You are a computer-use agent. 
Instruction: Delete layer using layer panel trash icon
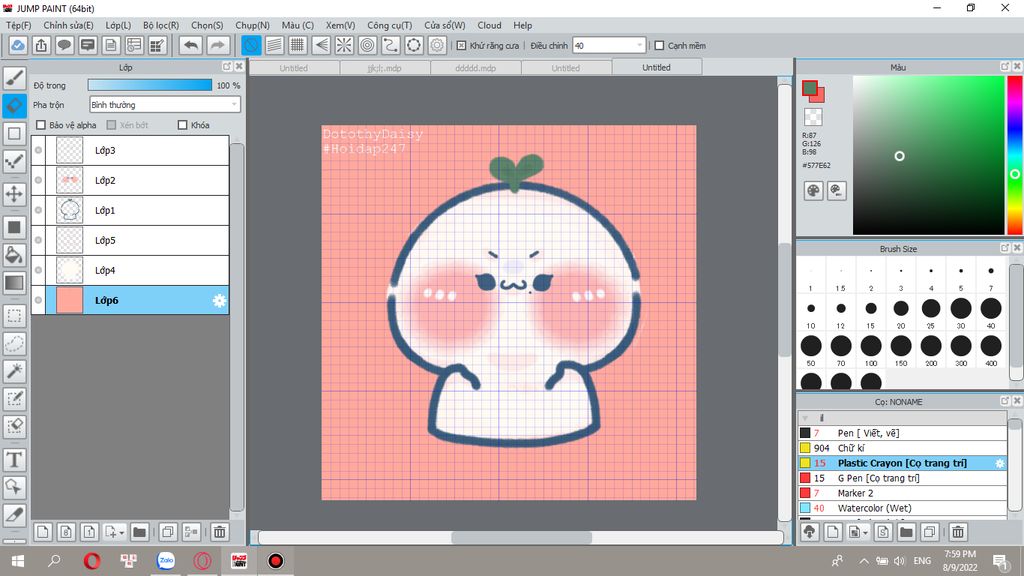[219, 532]
